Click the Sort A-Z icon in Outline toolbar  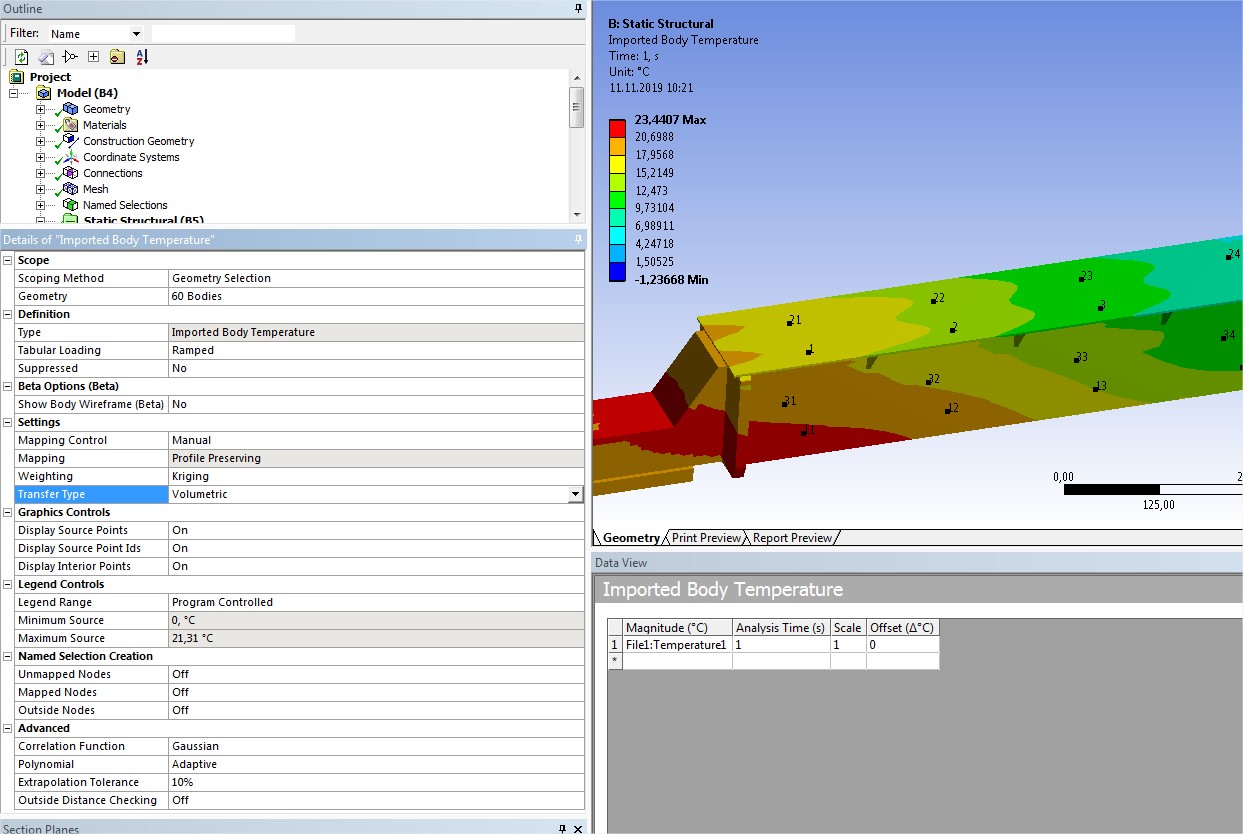point(140,56)
